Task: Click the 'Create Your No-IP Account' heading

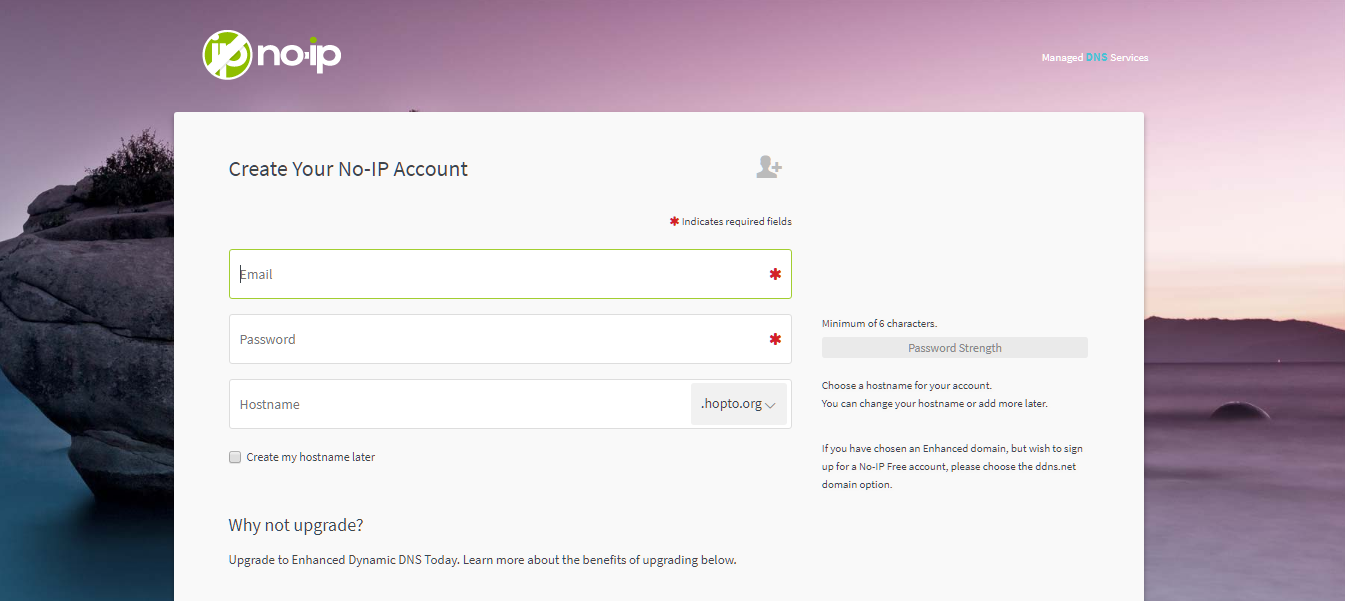Action: pyautogui.click(x=348, y=169)
